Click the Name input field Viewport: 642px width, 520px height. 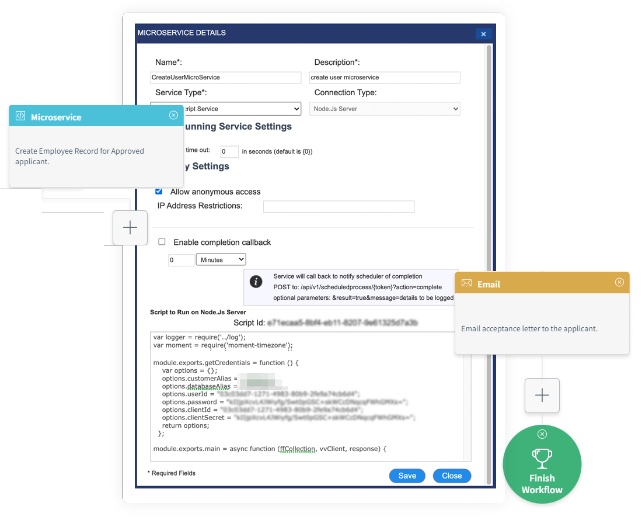[226, 77]
